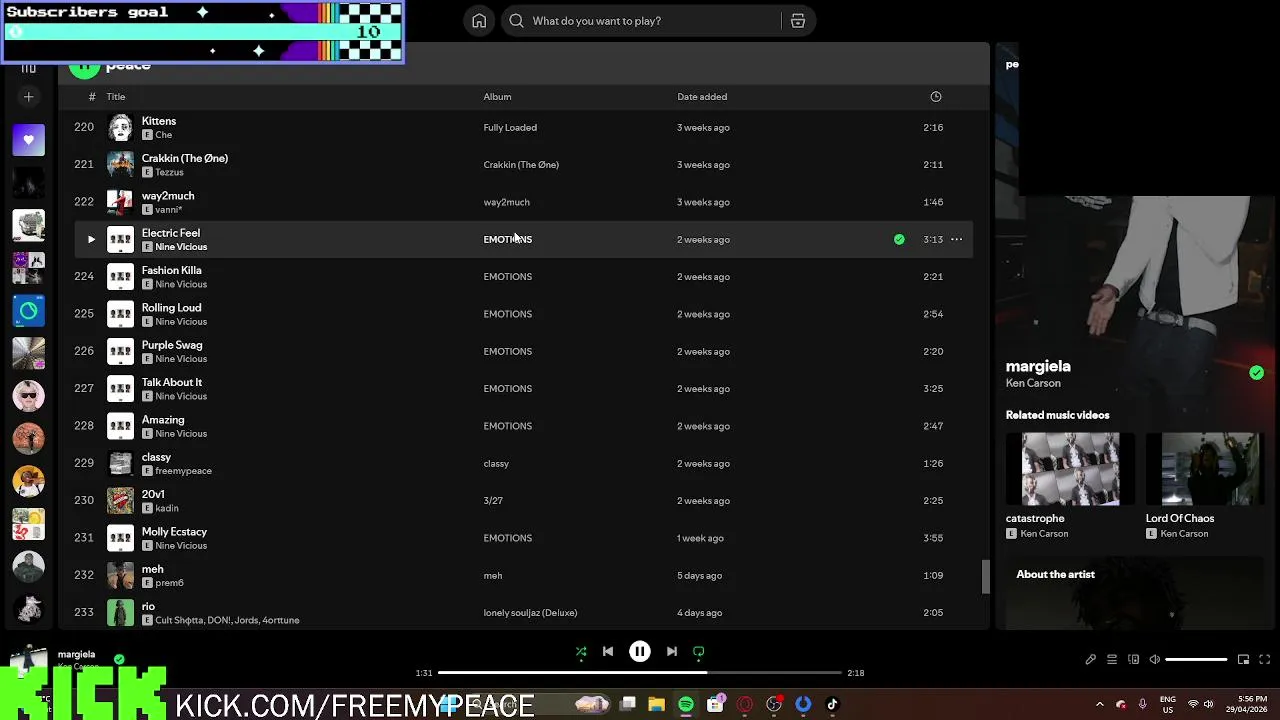The image size is (1280, 720).
Task: Toggle saved checkmark on Electric Feel row
Action: coord(899,240)
